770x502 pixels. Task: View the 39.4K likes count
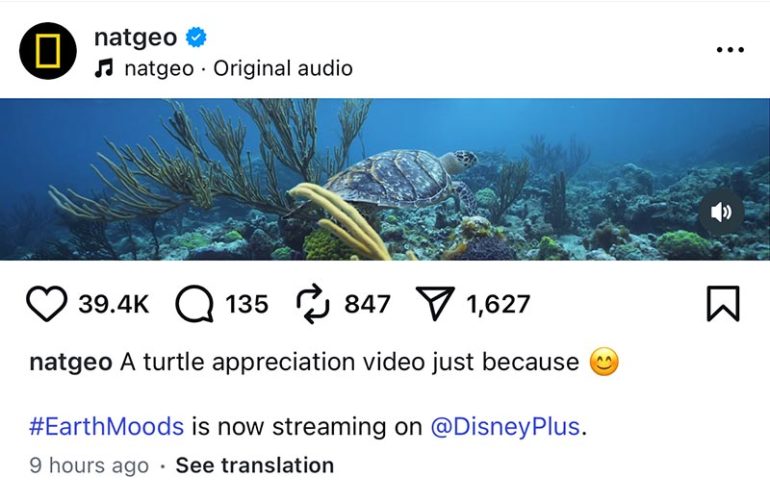[x=113, y=304]
